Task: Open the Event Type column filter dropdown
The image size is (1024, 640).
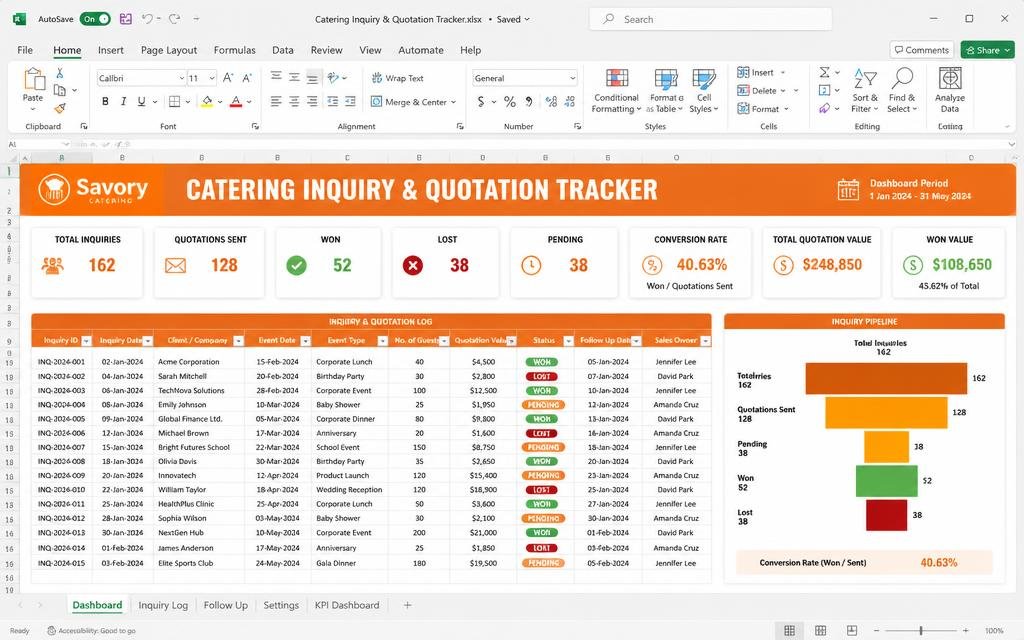Action: coord(383,341)
